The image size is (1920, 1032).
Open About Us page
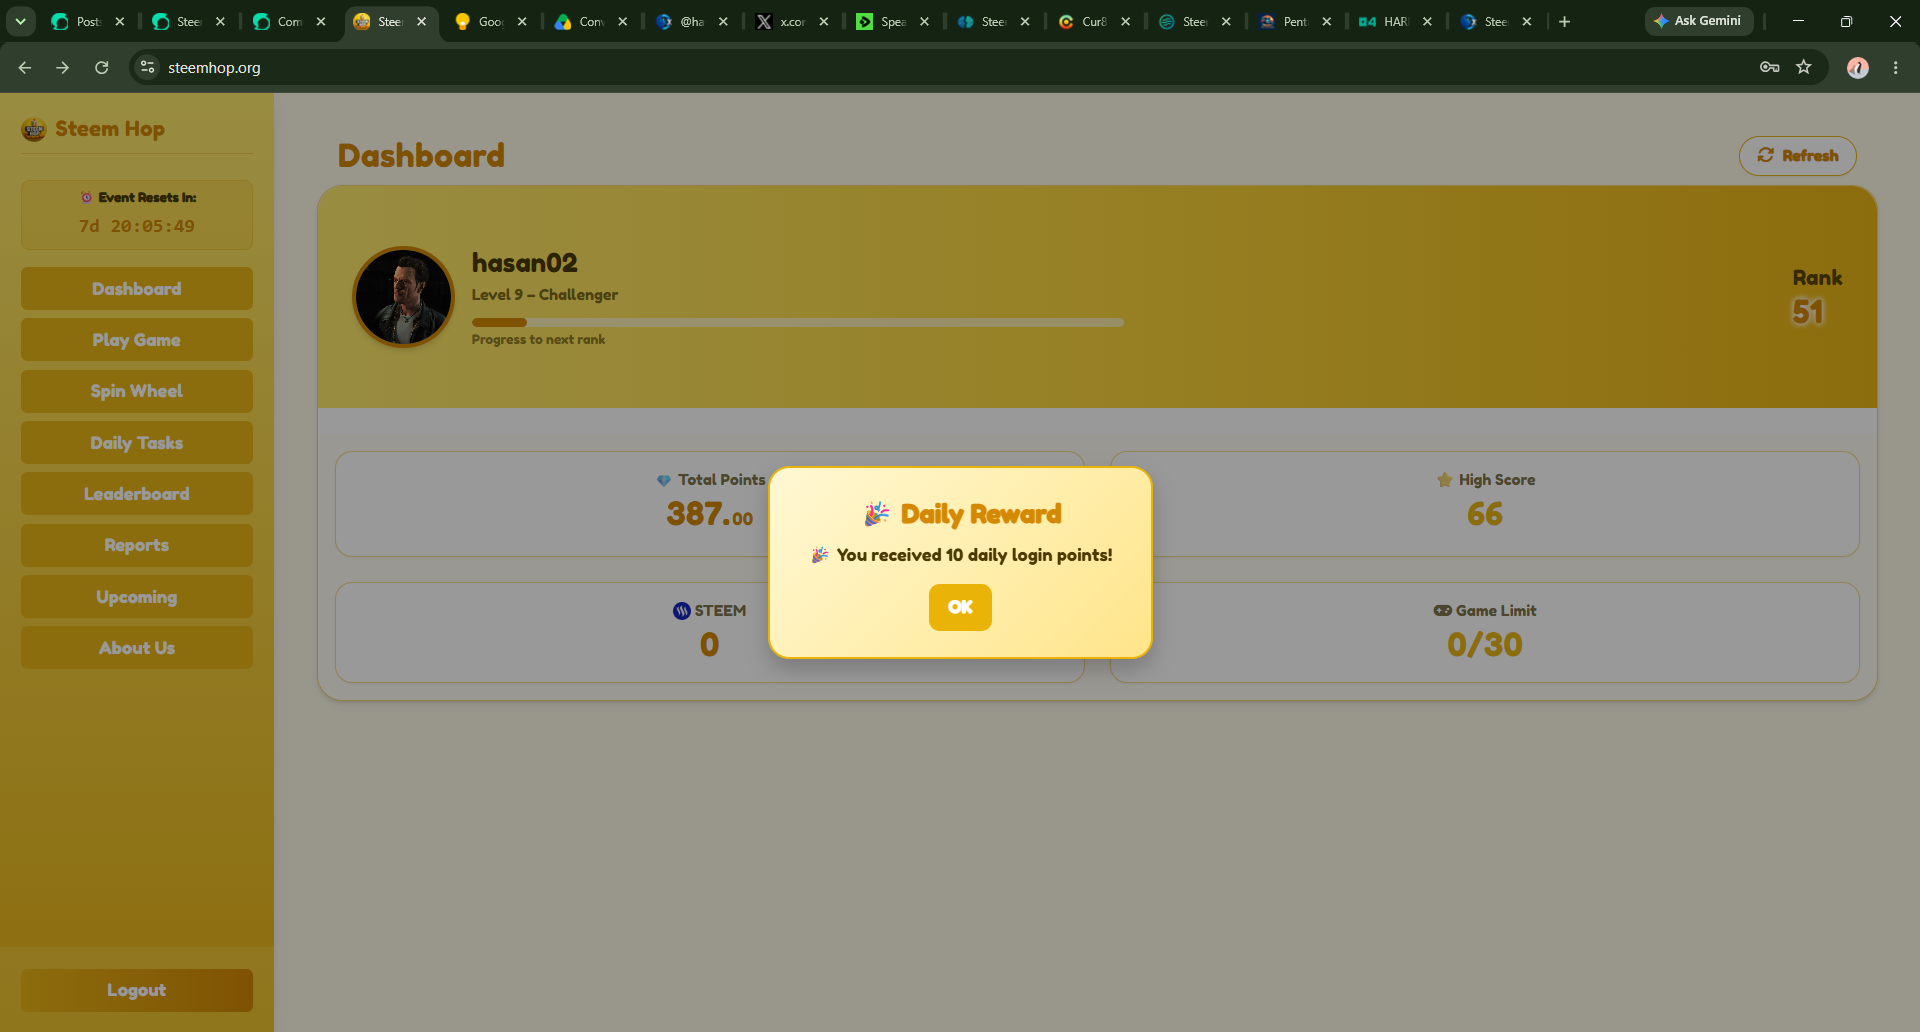[137, 648]
